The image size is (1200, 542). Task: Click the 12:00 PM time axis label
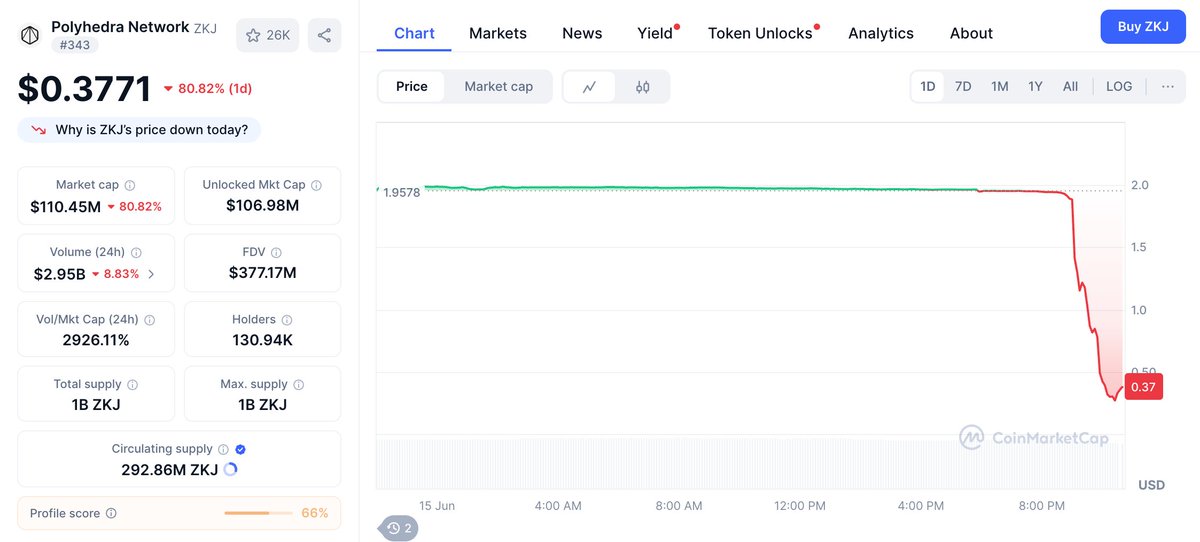coord(800,506)
